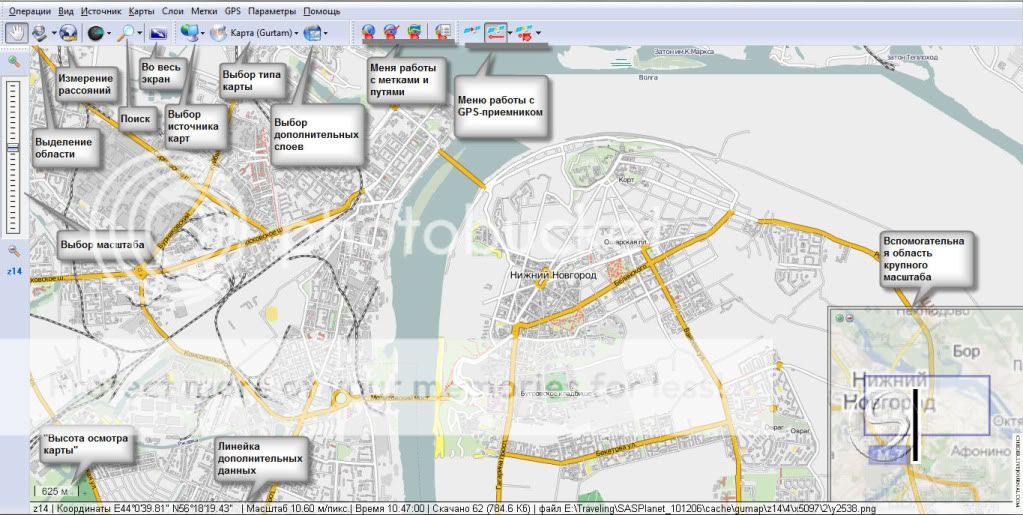
Task: Activate the area selection tool
Action: pos(40,32)
